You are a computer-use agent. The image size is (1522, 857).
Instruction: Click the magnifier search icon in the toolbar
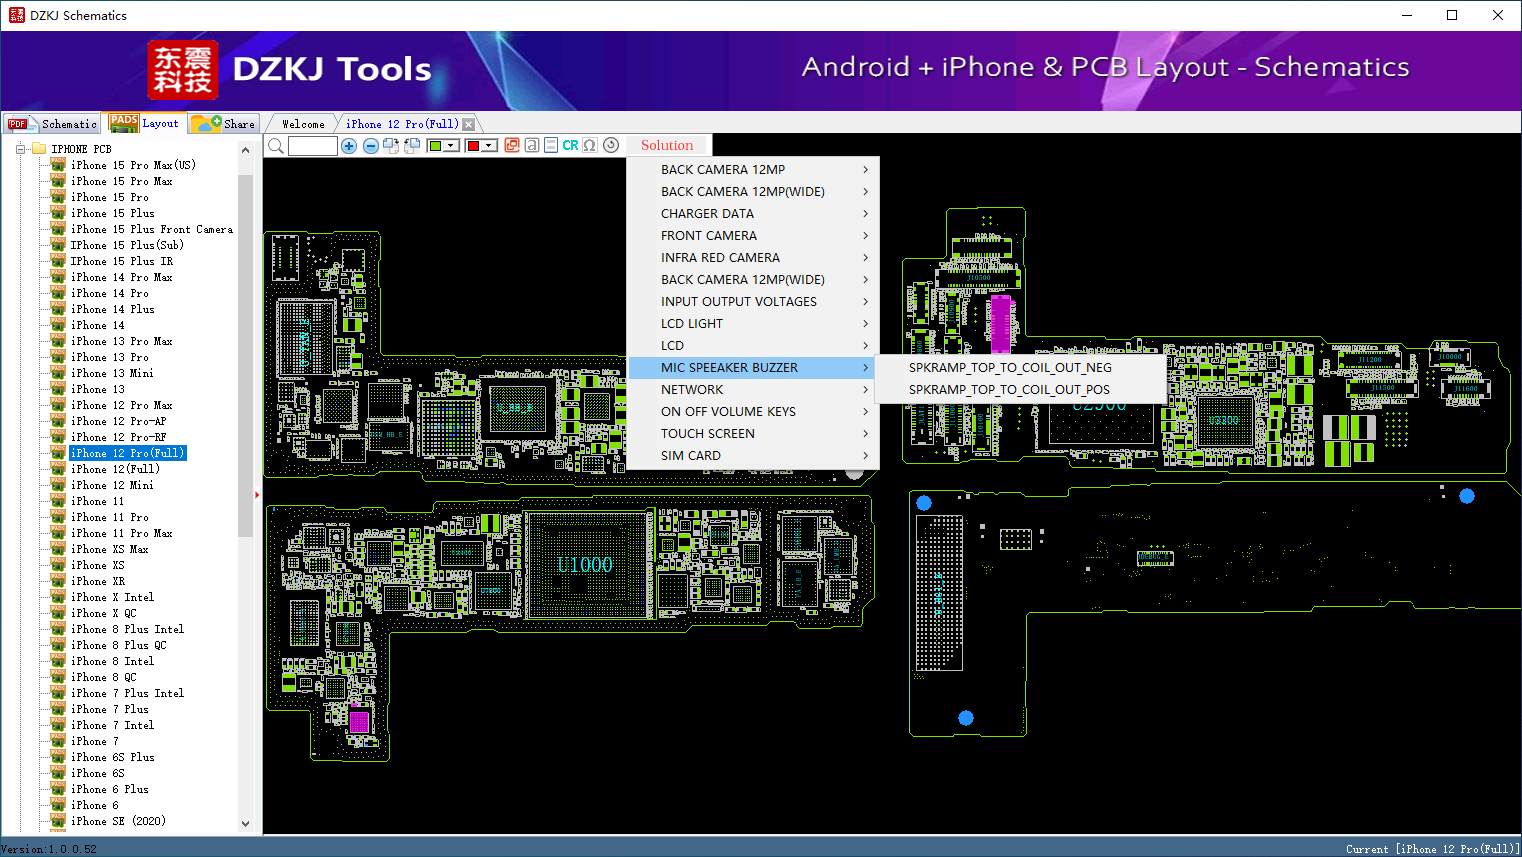[276, 146]
